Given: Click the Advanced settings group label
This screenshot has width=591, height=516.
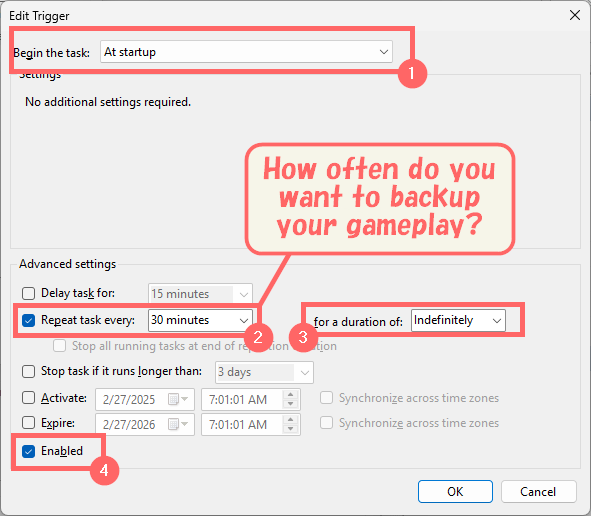Looking at the screenshot, I should [67, 264].
